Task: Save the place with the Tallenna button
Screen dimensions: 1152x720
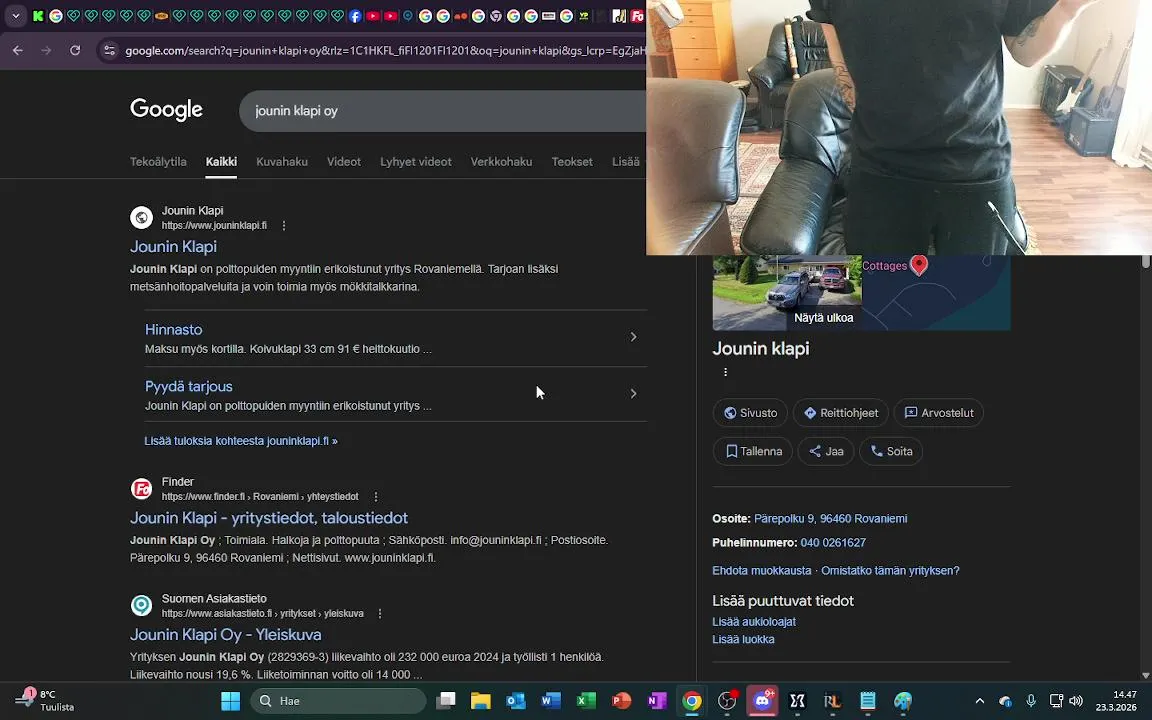Action: point(752,451)
